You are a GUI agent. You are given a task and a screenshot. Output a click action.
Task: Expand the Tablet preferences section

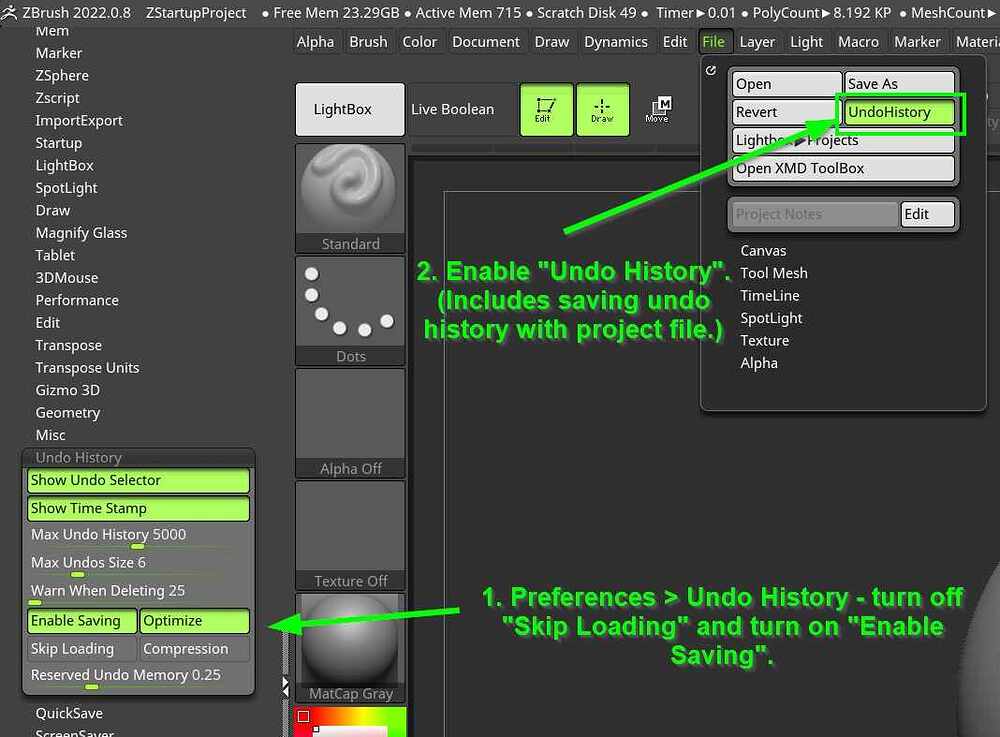tap(55, 255)
